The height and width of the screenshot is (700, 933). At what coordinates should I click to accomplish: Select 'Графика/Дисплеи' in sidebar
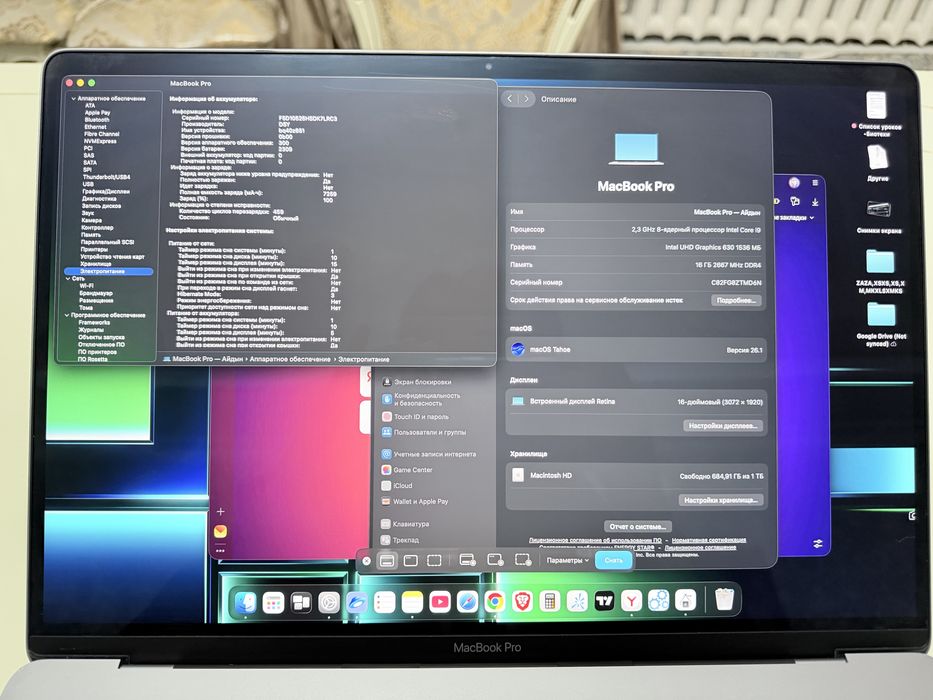105,192
